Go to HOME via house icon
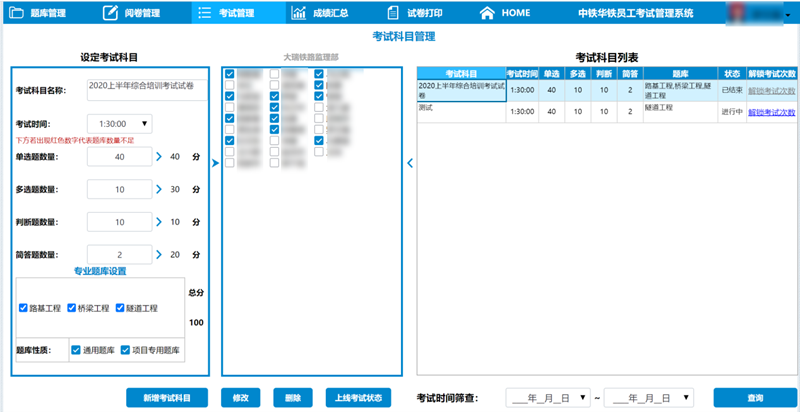The image size is (800, 412). point(487,13)
